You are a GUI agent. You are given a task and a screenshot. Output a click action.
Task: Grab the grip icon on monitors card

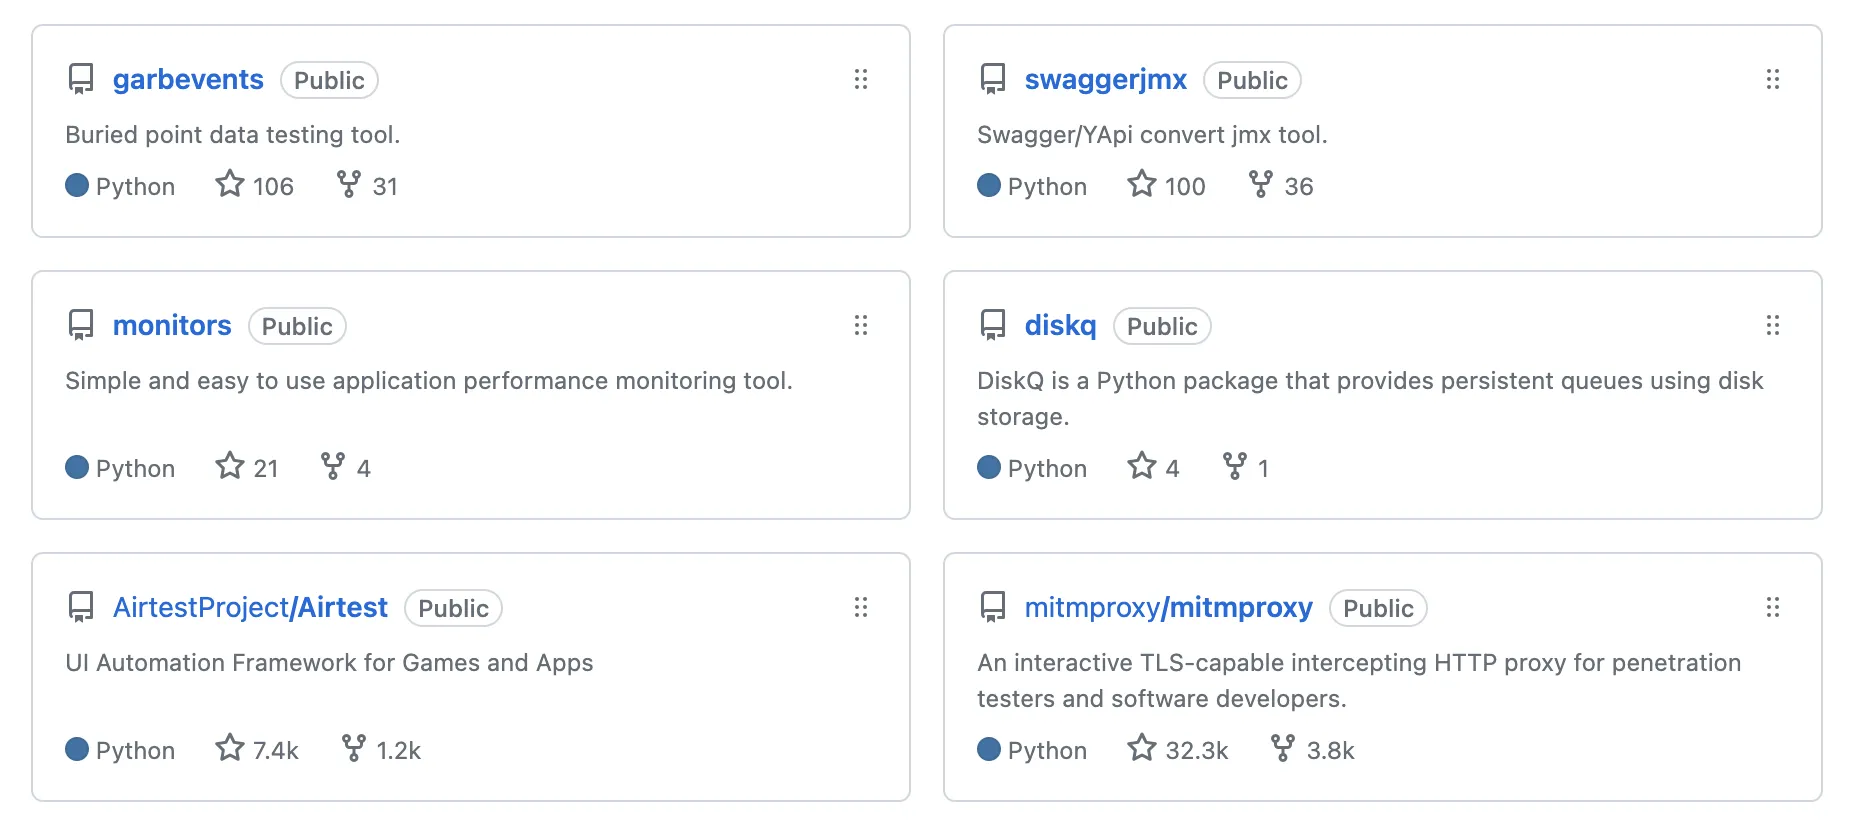(860, 325)
